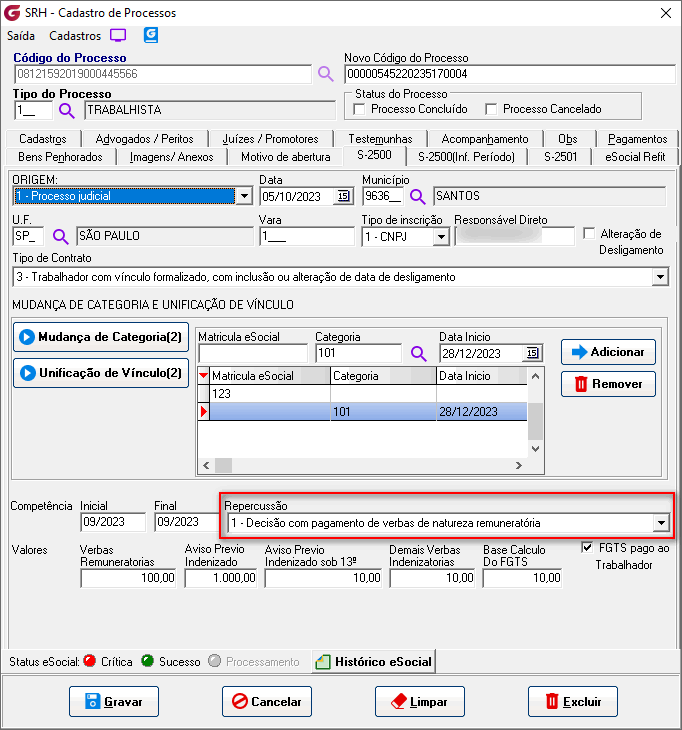Expand the ORIGEM dropdown

tap(243, 196)
